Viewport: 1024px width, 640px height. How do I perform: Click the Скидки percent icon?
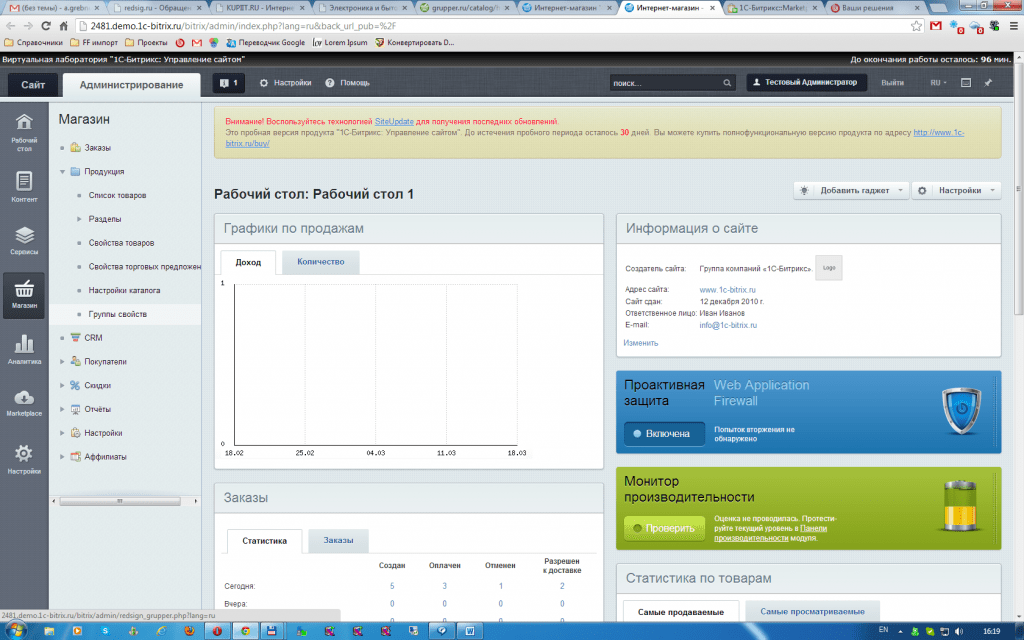tap(75, 385)
